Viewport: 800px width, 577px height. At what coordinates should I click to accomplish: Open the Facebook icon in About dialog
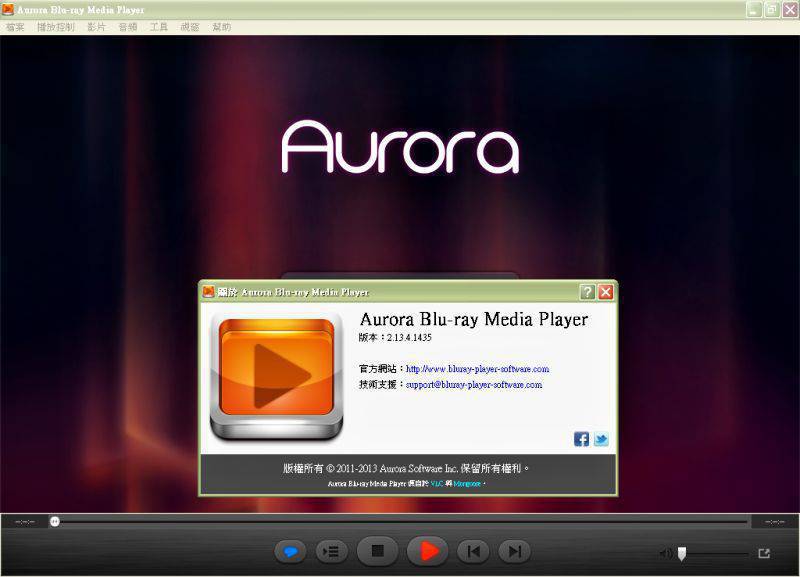[581, 439]
